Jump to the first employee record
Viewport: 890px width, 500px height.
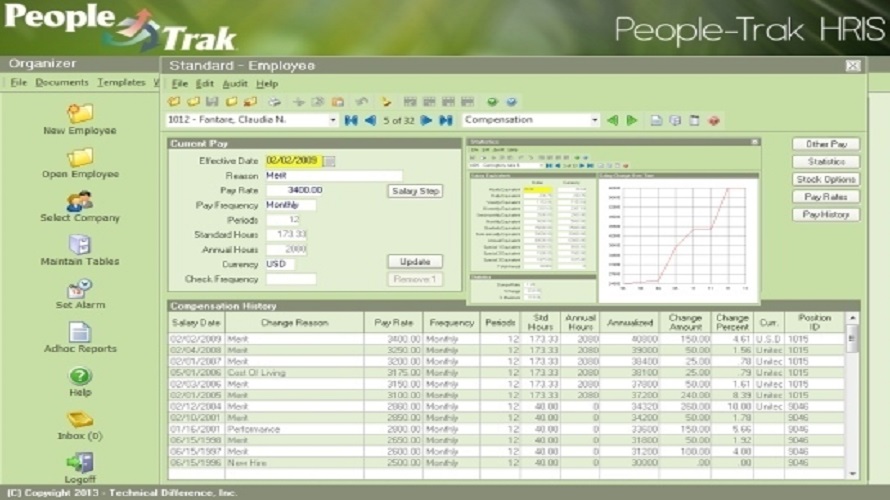click(351, 120)
